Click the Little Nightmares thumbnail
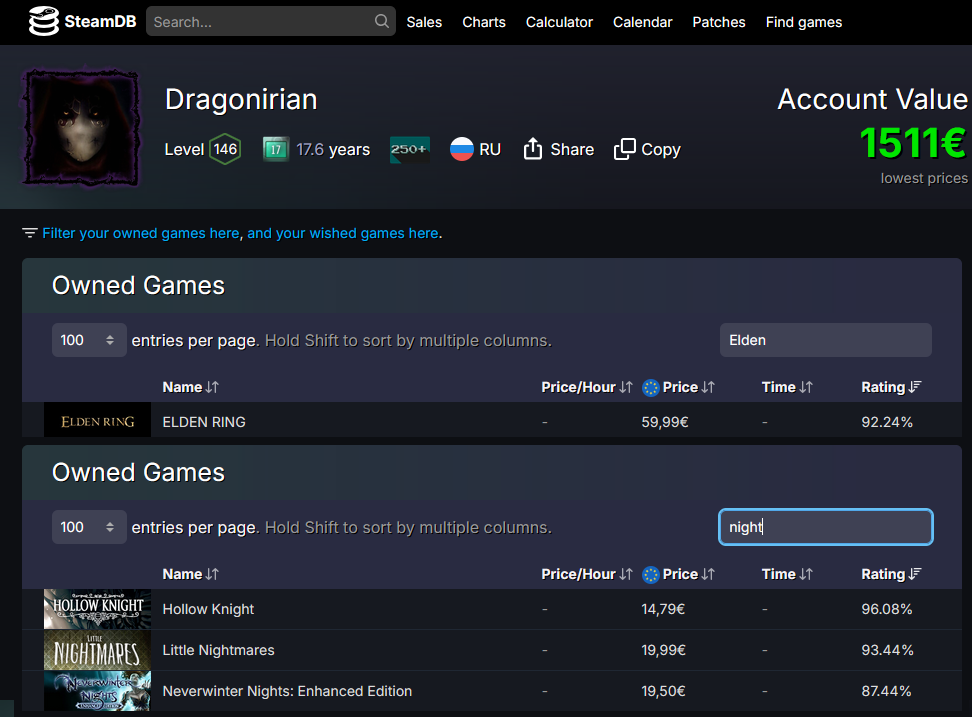The width and height of the screenshot is (972, 717). [97, 650]
